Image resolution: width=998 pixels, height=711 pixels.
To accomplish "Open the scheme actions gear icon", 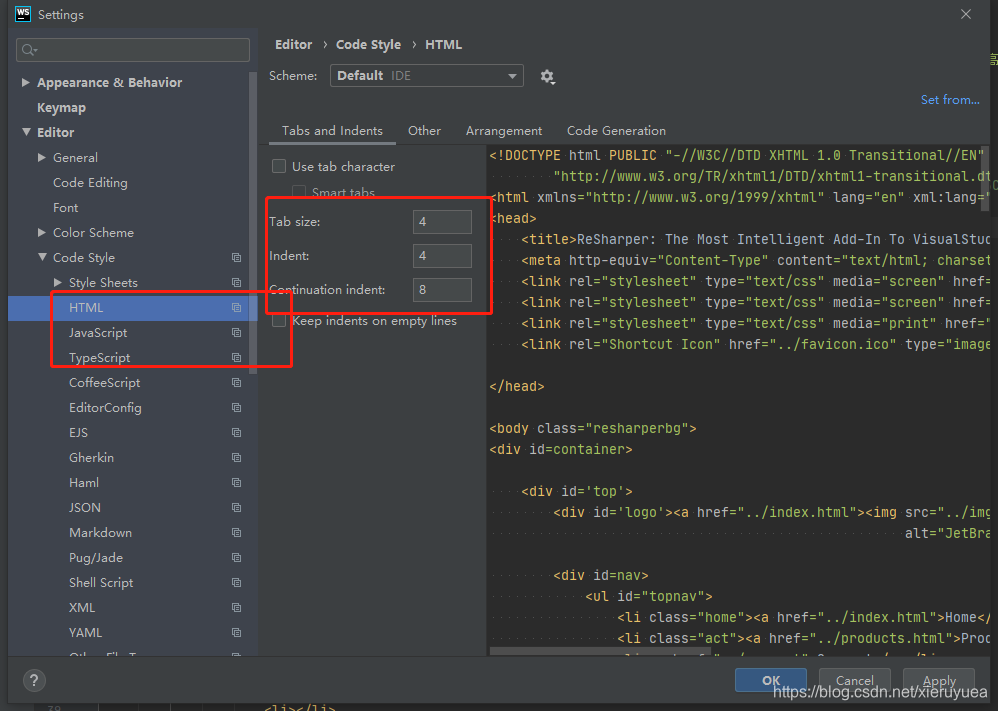I will pyautogui.click(x=547, y=77).
